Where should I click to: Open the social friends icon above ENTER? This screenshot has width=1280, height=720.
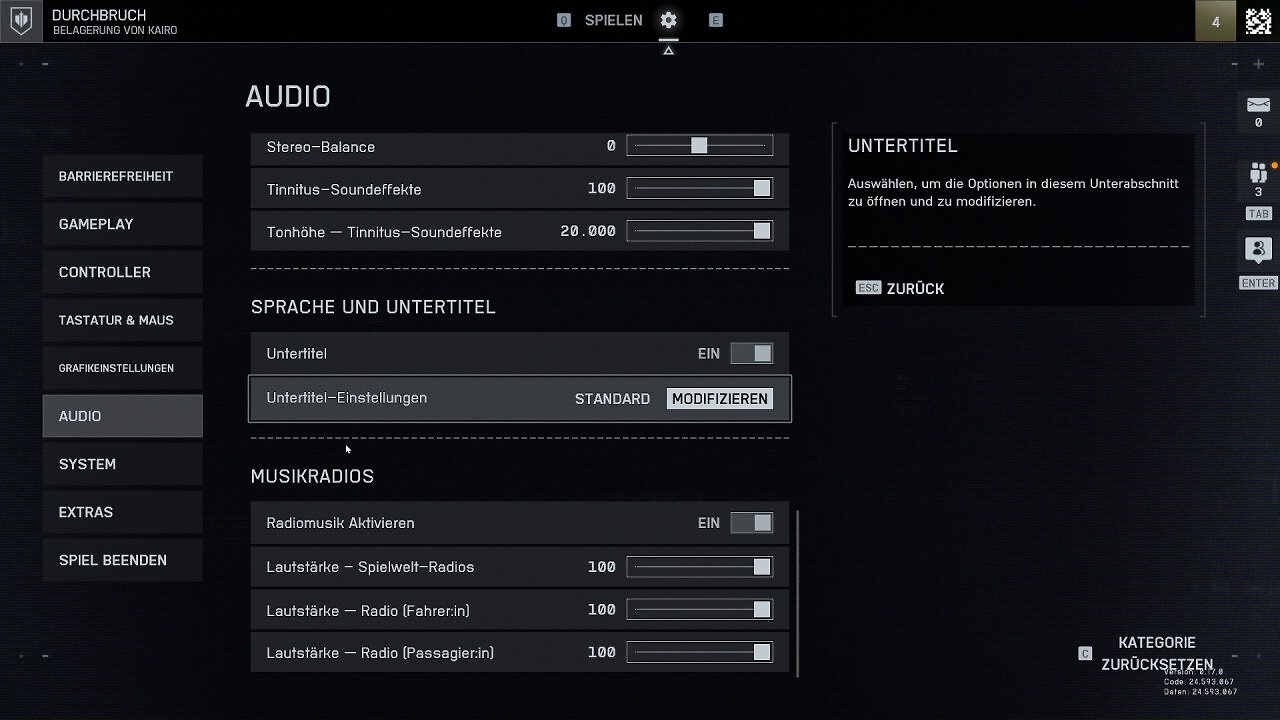pos(1258,250)
